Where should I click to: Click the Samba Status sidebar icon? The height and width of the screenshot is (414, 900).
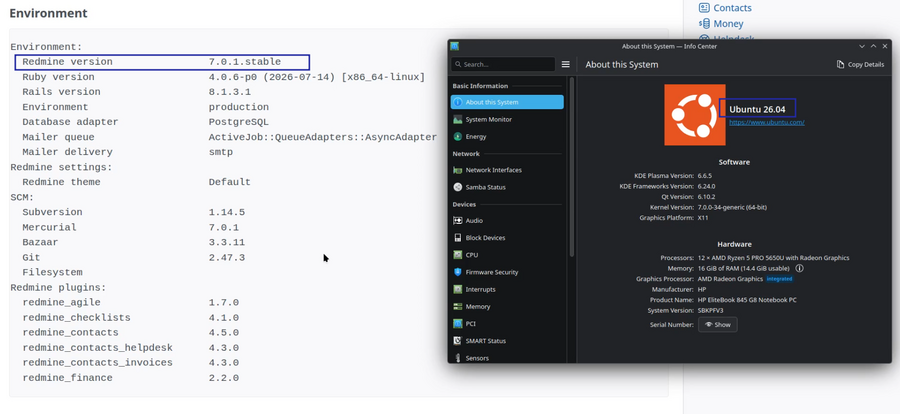pos(457,187)
